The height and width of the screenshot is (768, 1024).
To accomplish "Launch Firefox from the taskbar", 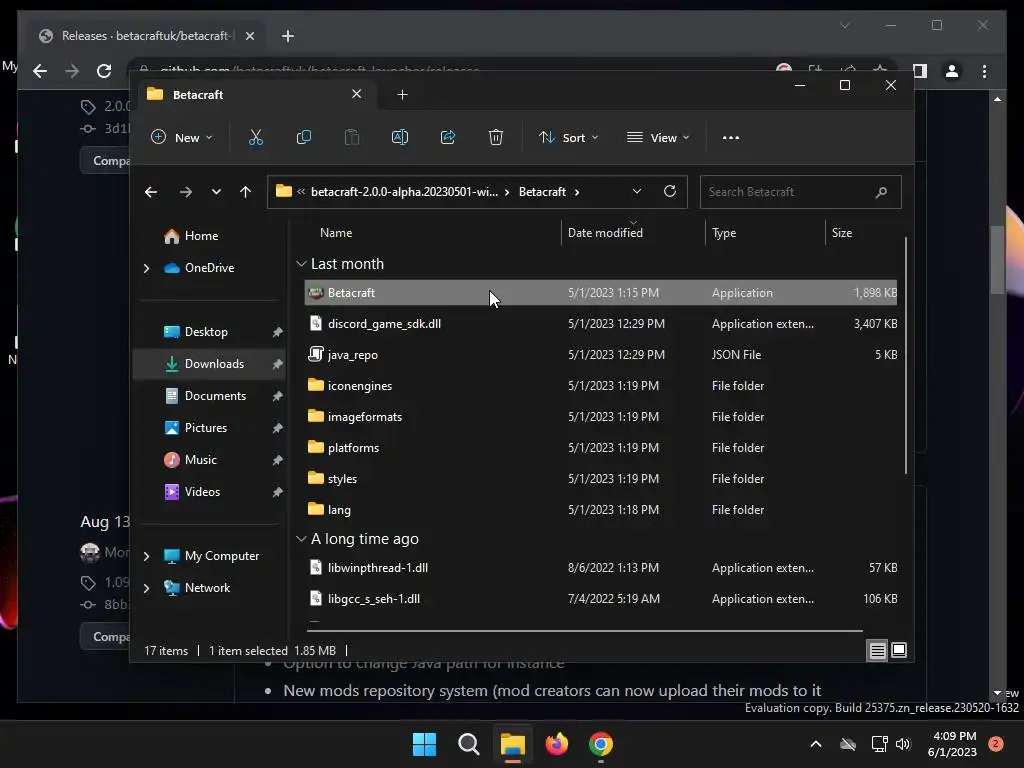I will (x=557, y=744).
